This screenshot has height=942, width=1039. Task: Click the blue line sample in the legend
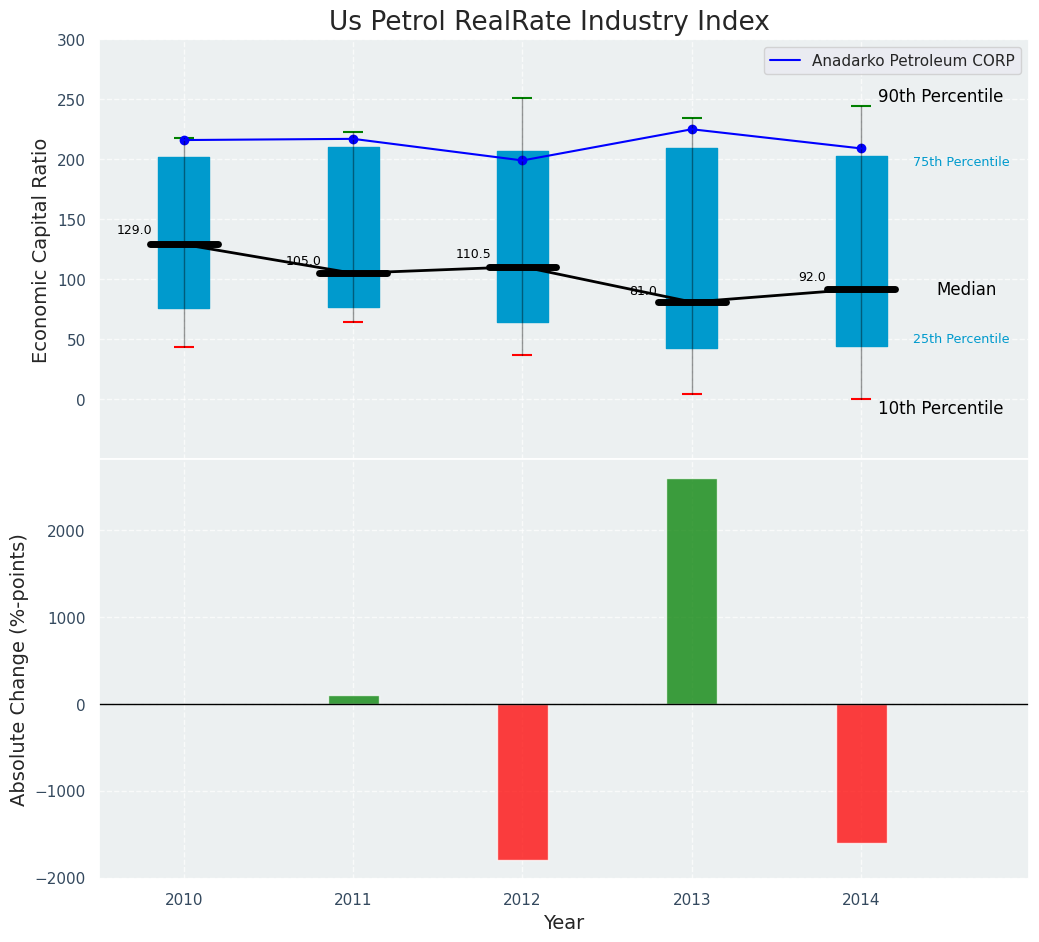click(787, 61)
